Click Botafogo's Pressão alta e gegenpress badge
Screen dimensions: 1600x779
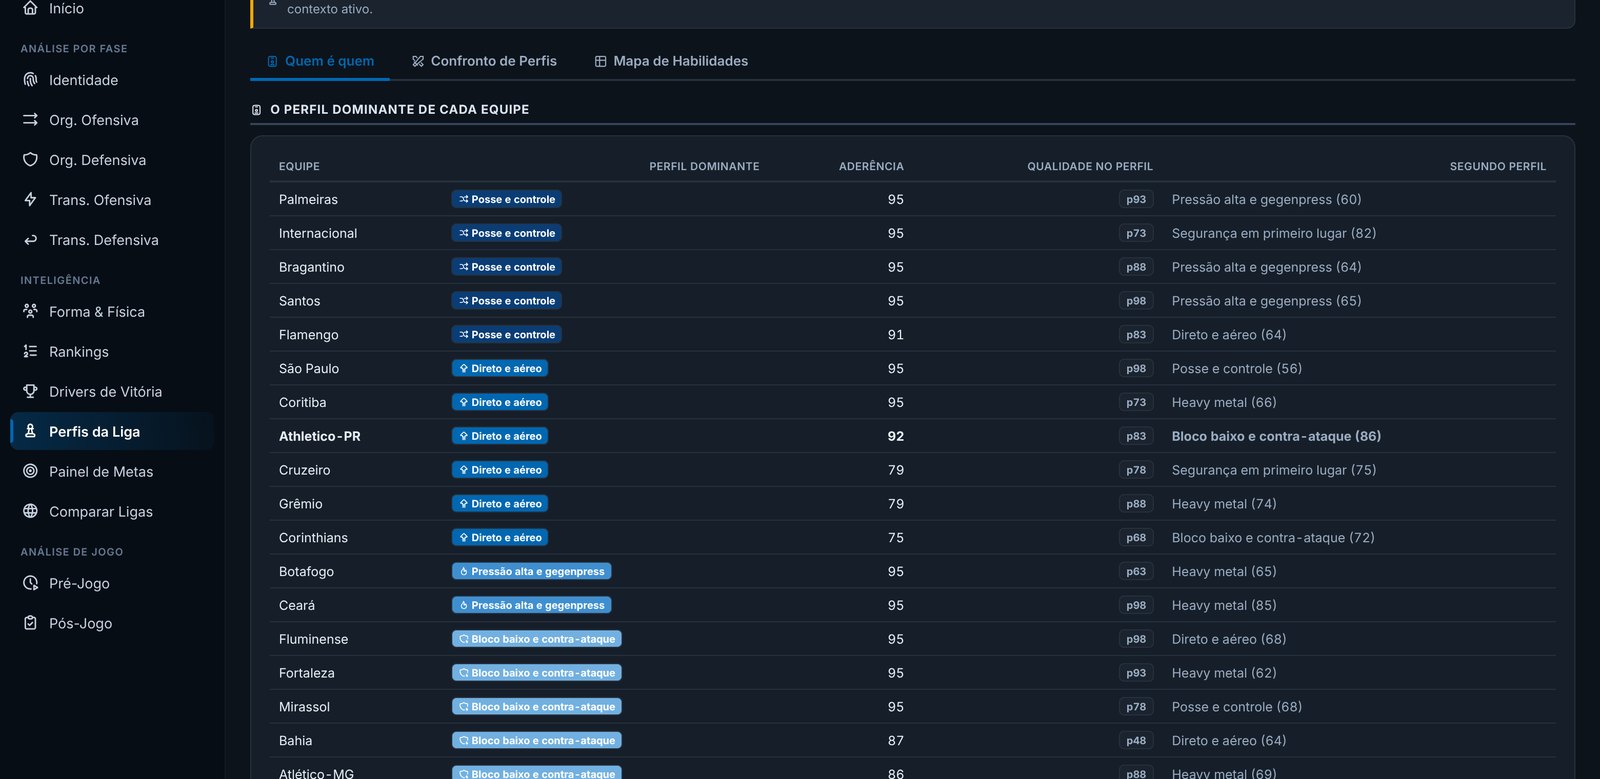coord(531,571)
